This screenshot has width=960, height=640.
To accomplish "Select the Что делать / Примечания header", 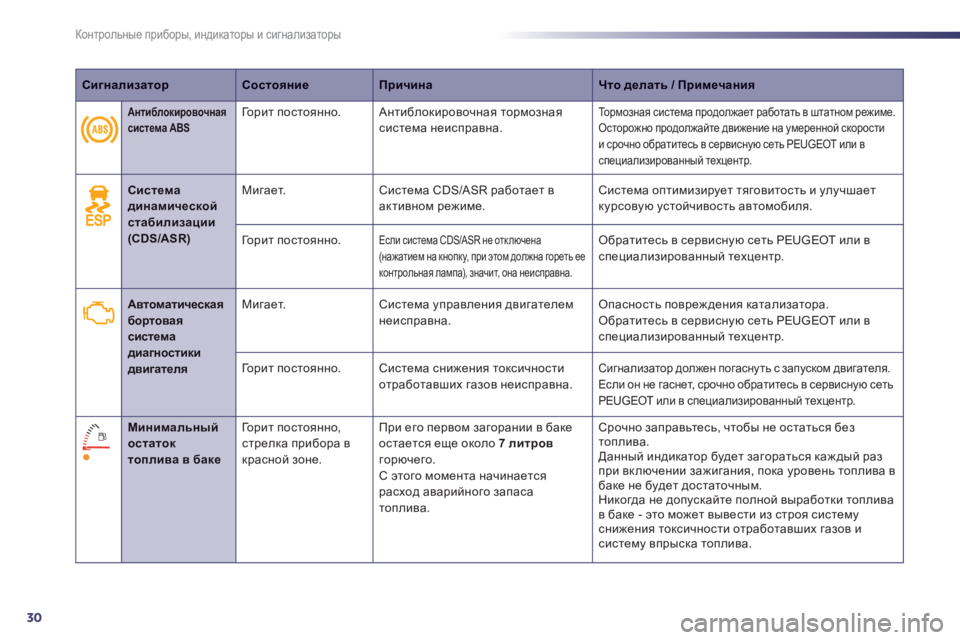I will coord(675,85).
